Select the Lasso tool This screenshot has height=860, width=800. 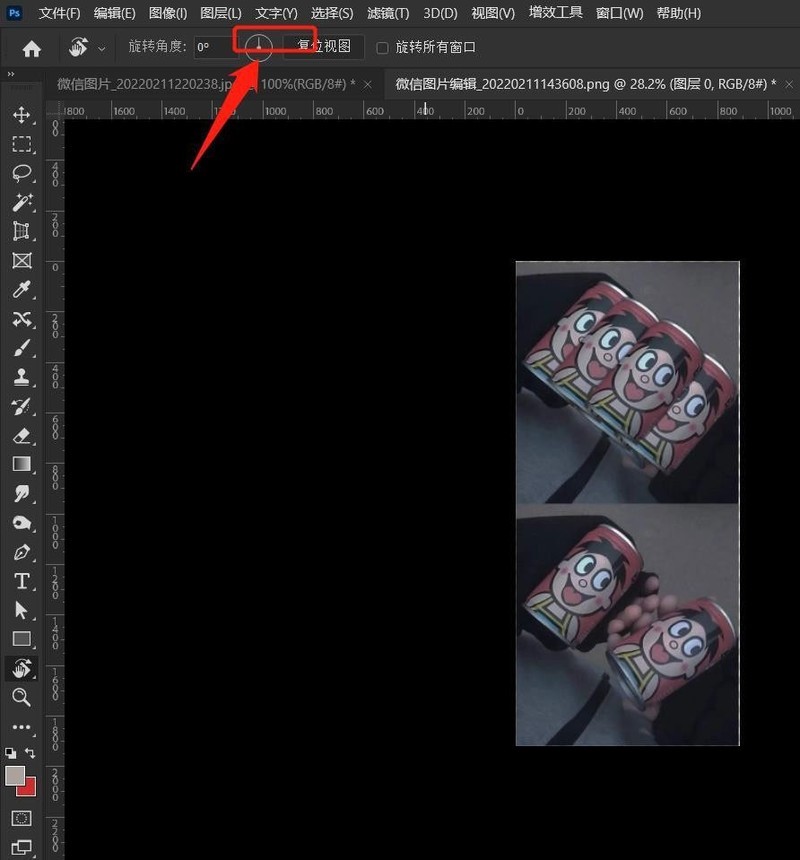21,173
